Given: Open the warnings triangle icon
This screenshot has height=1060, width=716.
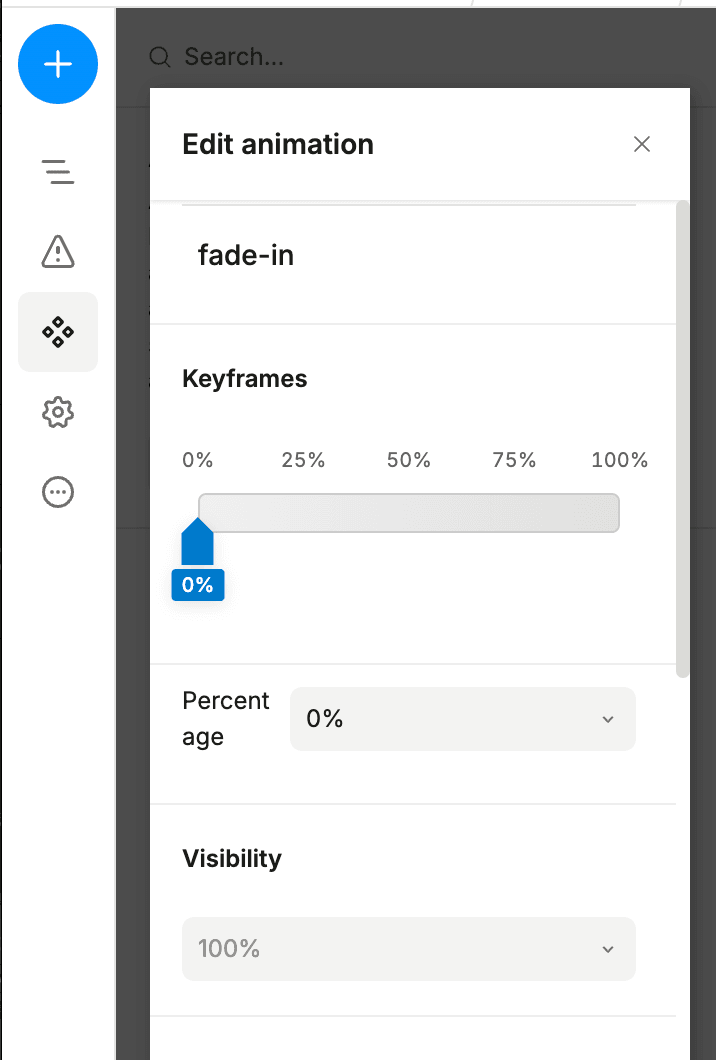Looking at the screenshot, I should (x=58, y=252).
